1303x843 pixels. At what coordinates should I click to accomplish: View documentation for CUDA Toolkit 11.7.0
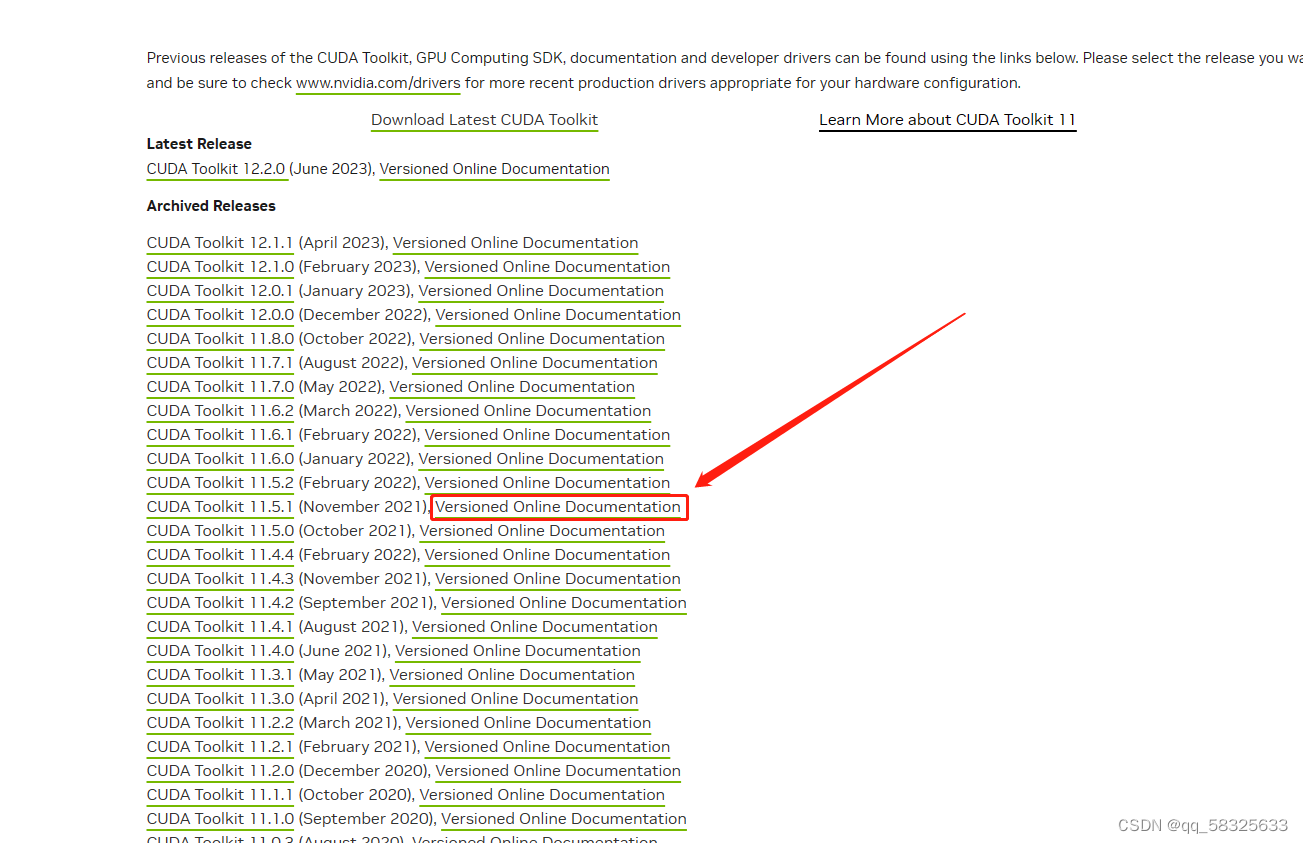coord(512,387)
